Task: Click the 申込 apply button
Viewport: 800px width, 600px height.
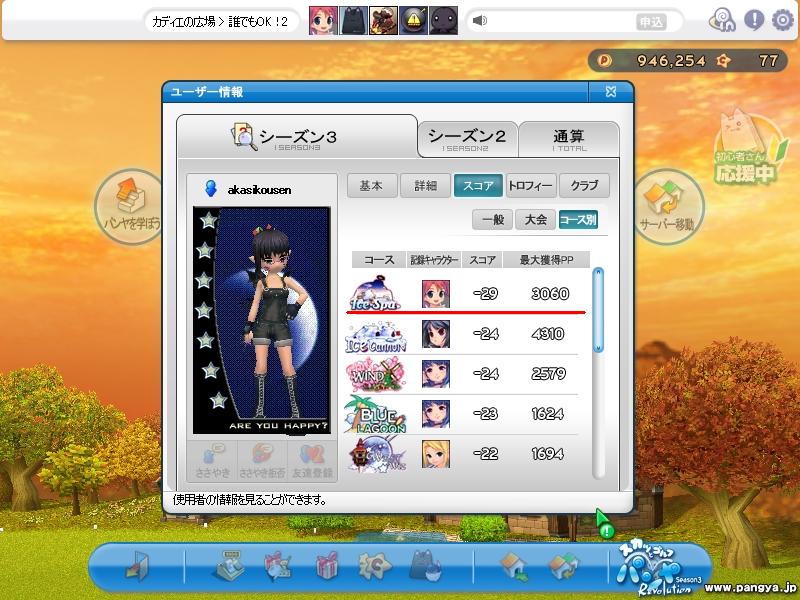Action: [x=651, y=22]
